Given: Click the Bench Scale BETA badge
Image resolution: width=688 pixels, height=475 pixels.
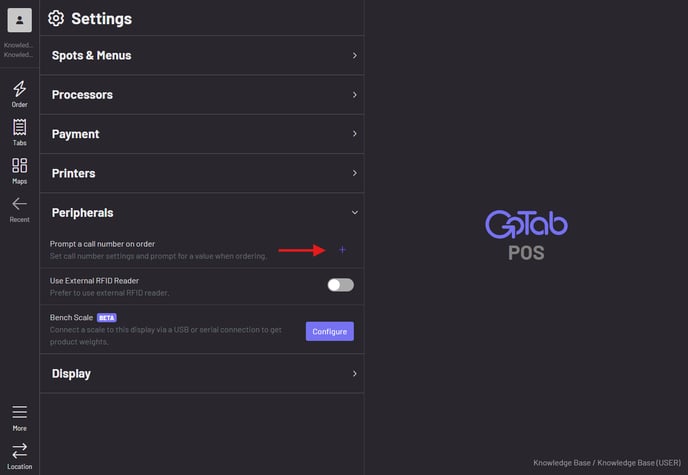Looking at the screenshot, I should tap(107, 318).
